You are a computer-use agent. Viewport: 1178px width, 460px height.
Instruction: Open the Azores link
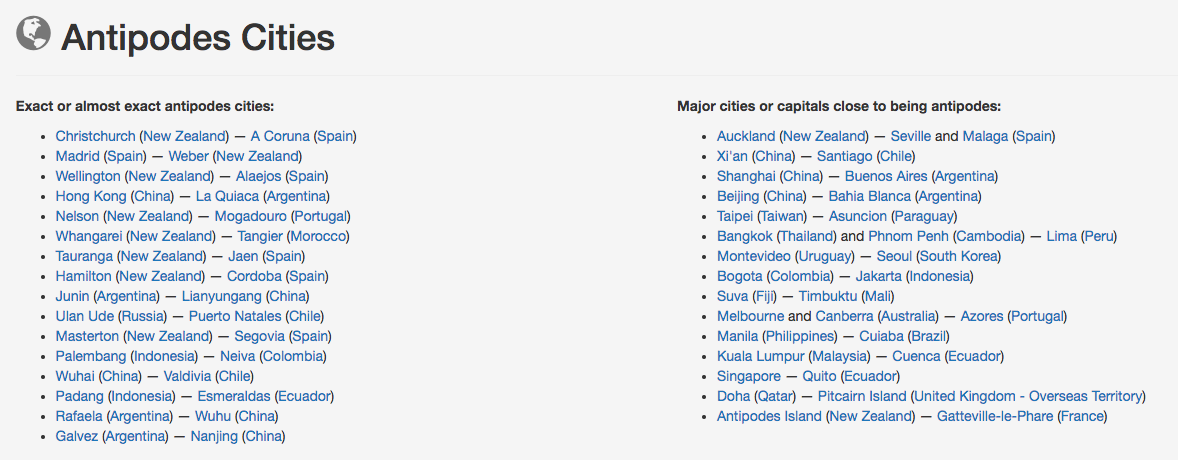[x=981, y=316]
